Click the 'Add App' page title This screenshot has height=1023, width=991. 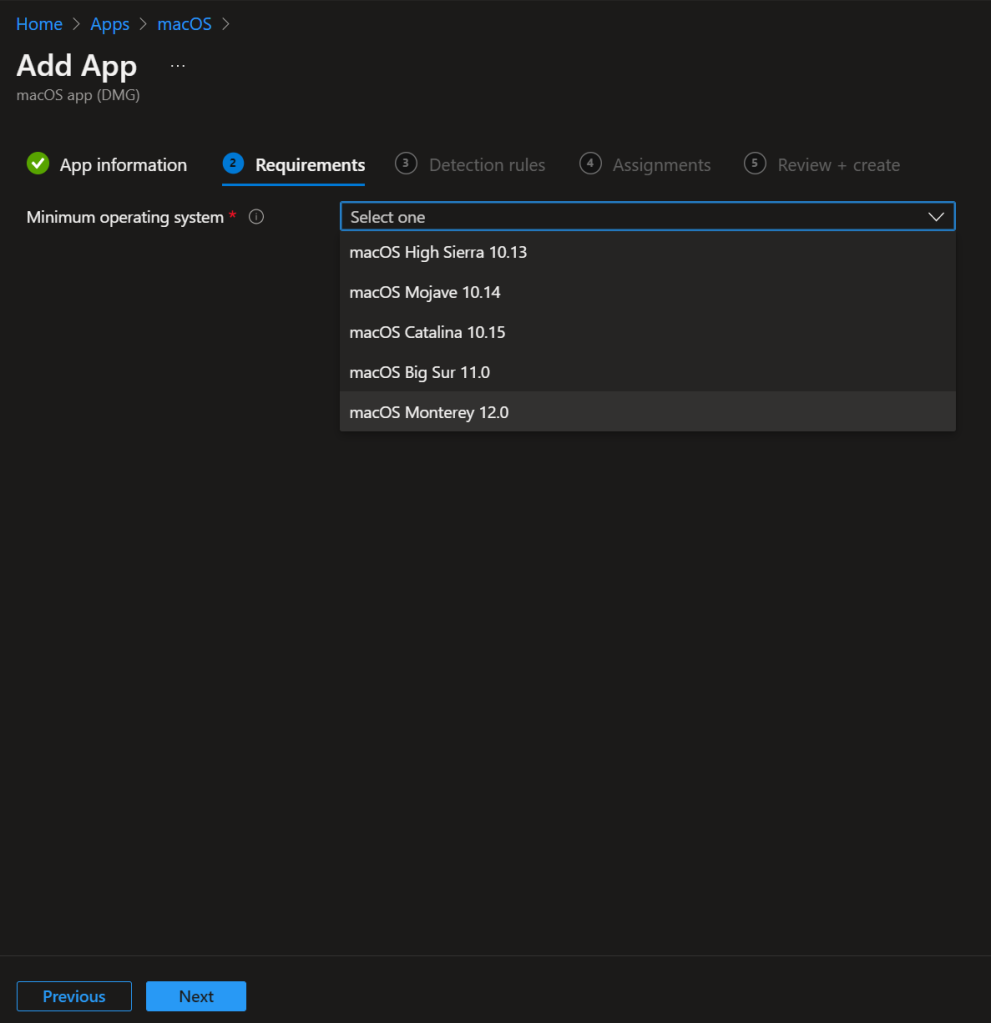[77, 66]
